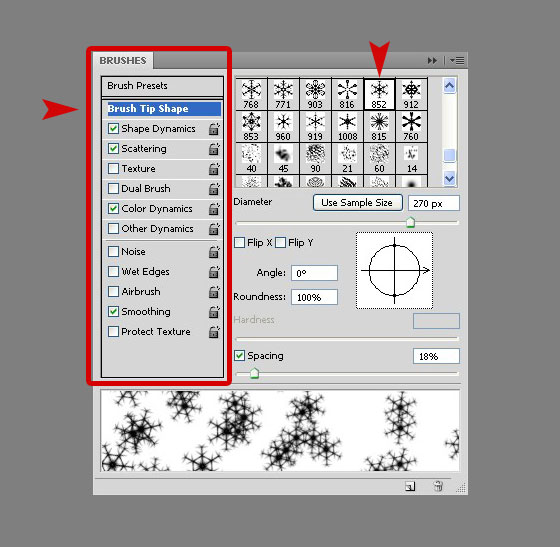560x547 pixels.
Task: Toggle the Shape Dynamics lock icon
Action: (214, 129)
